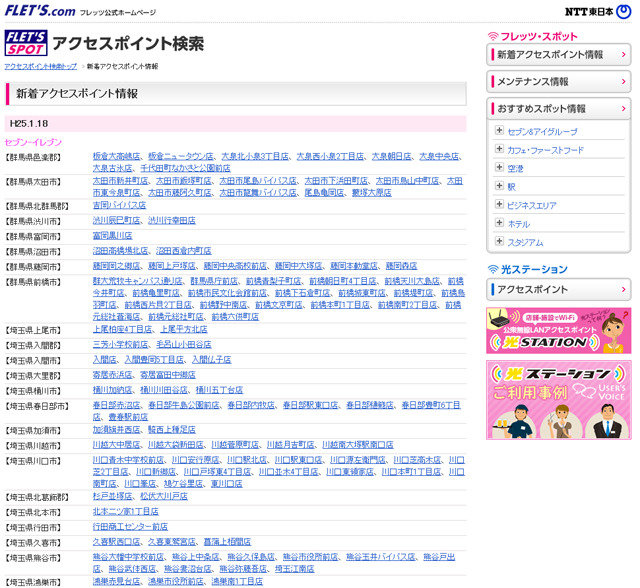
Task: Open 藤岡中央高校前店 link
Action: pos(236,266)
